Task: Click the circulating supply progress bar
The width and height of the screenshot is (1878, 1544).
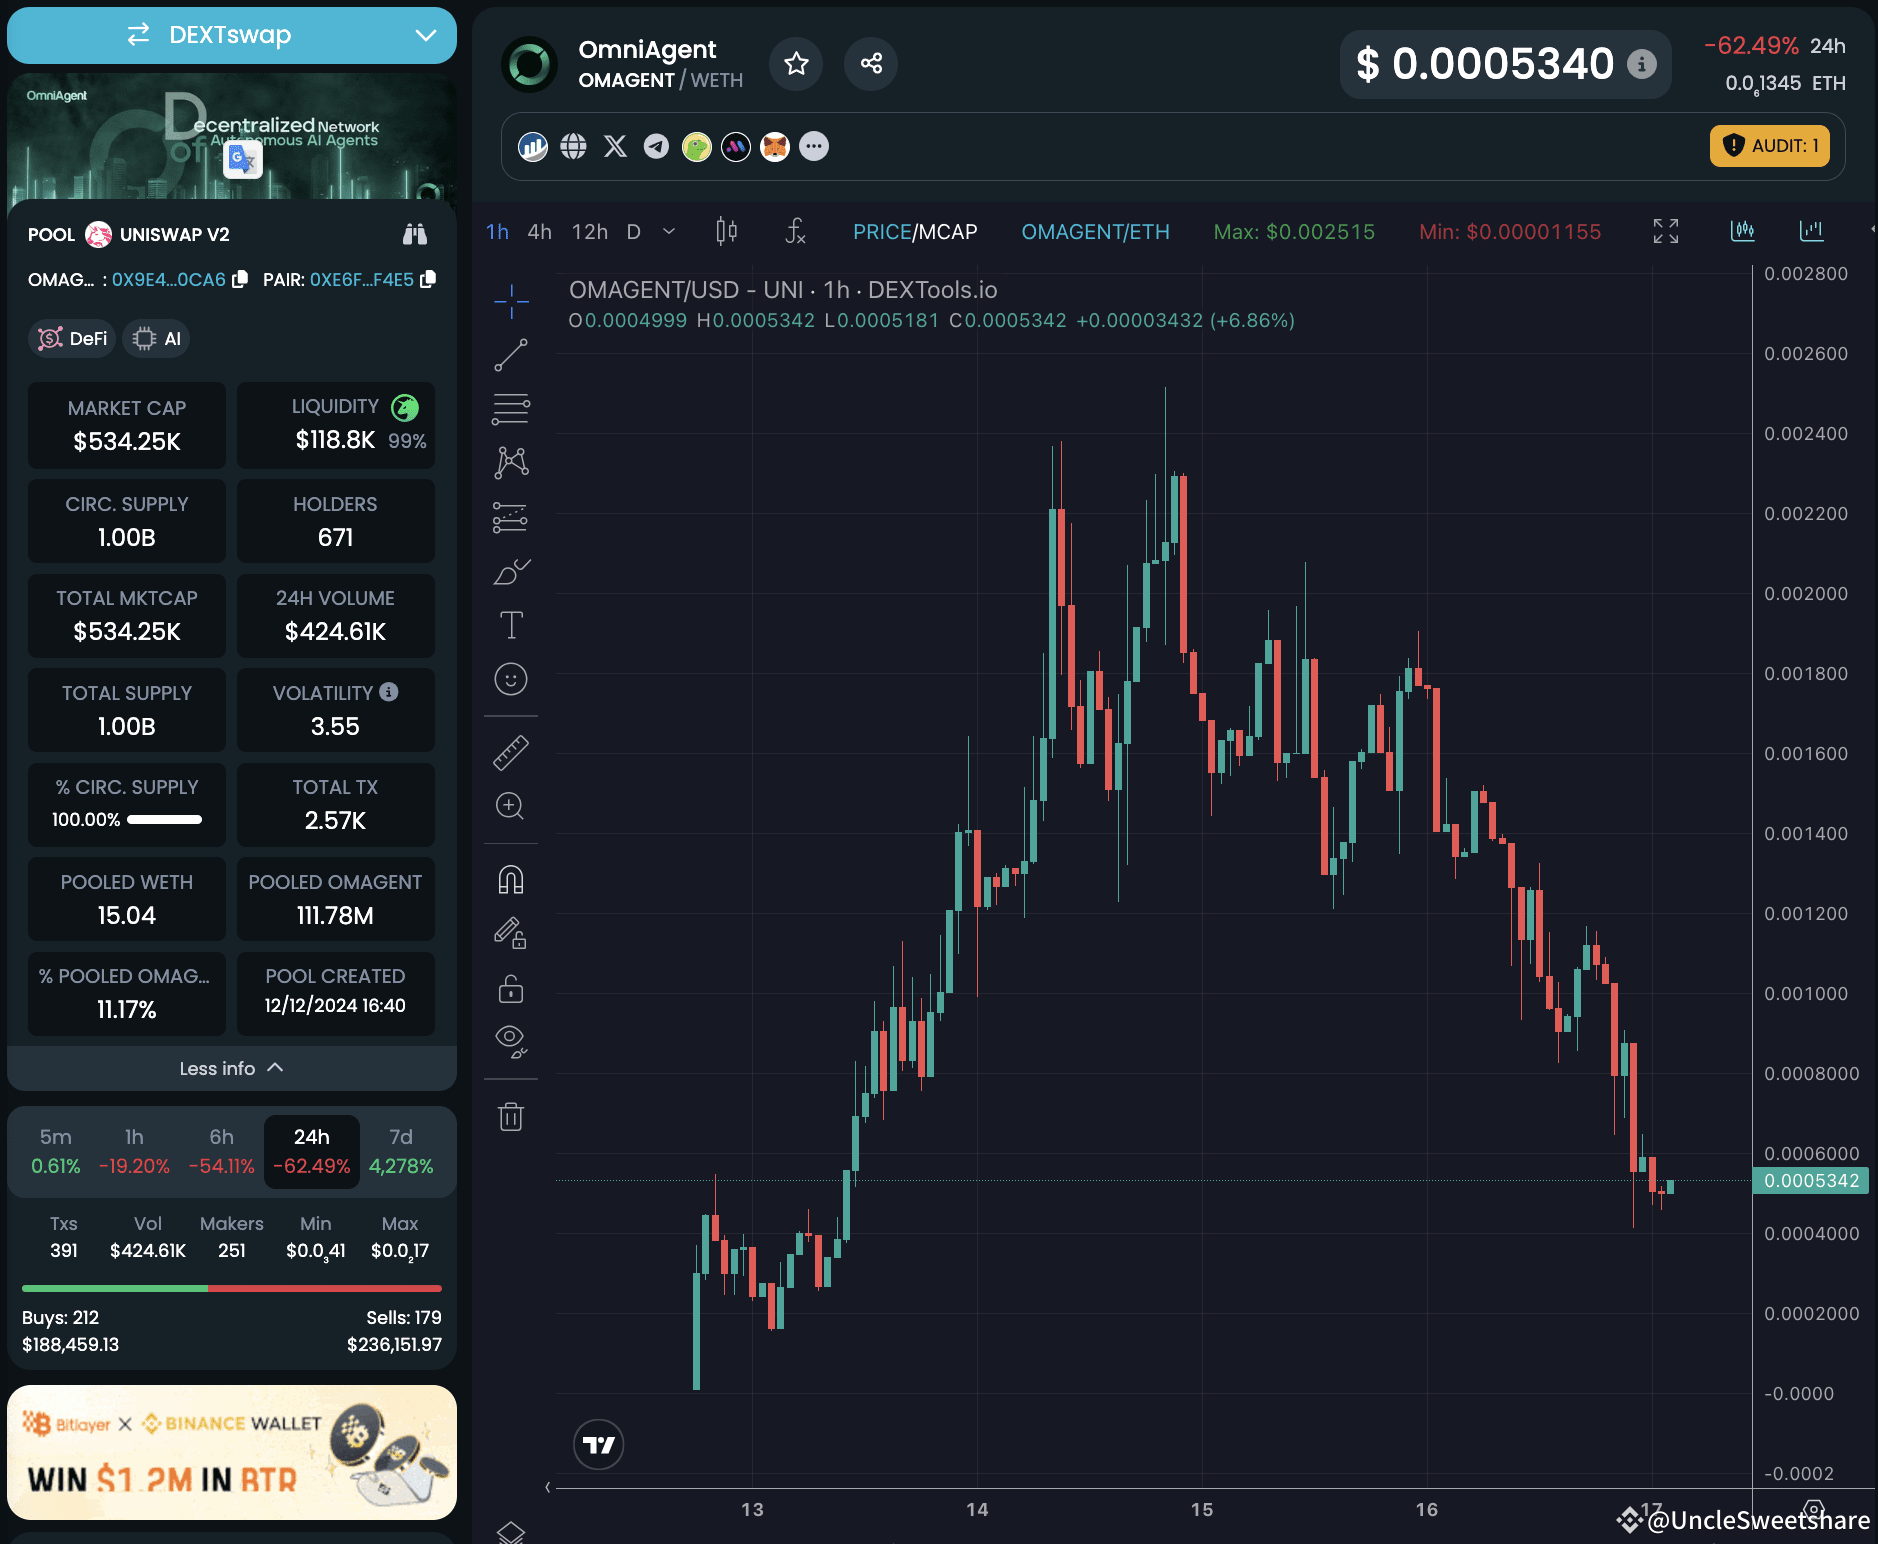Action: pyautogui.click(x=165, y=820)
